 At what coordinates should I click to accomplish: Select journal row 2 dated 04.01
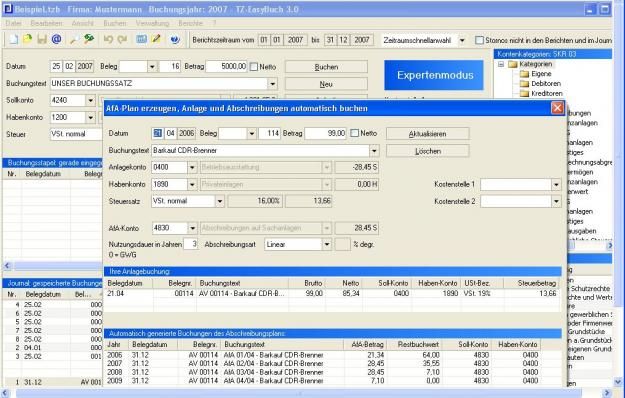(53, 347)
